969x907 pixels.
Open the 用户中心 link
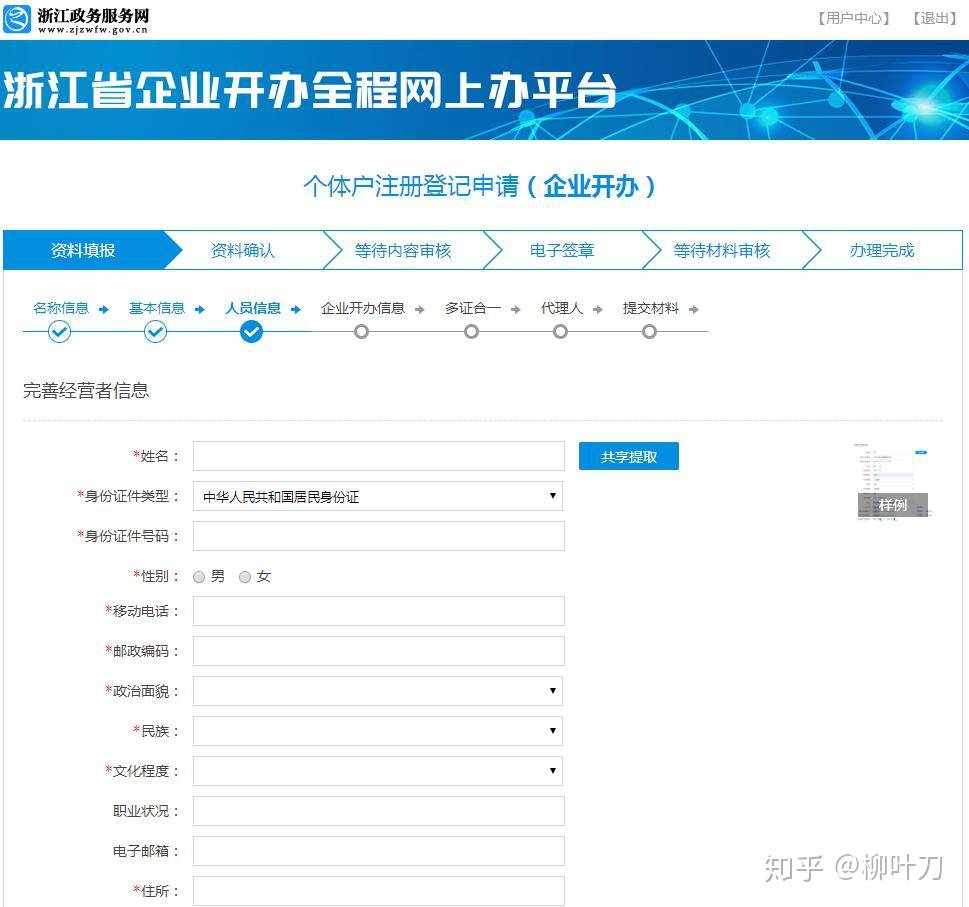(x=852, y=15)
